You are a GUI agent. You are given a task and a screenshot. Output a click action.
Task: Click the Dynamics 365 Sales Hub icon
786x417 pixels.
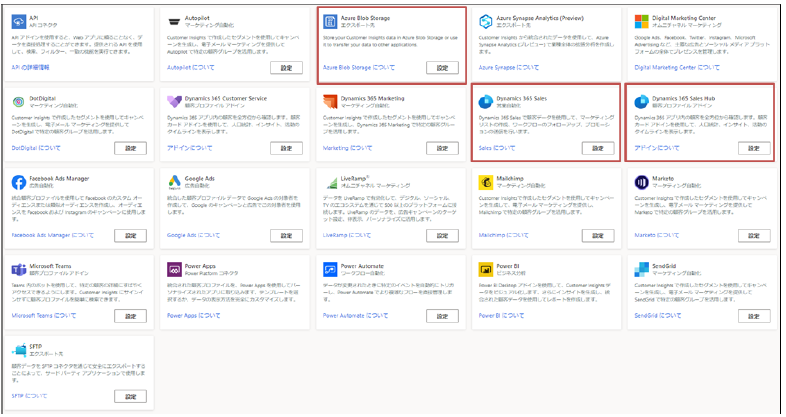pyautogui.click(x=641, y=102)
